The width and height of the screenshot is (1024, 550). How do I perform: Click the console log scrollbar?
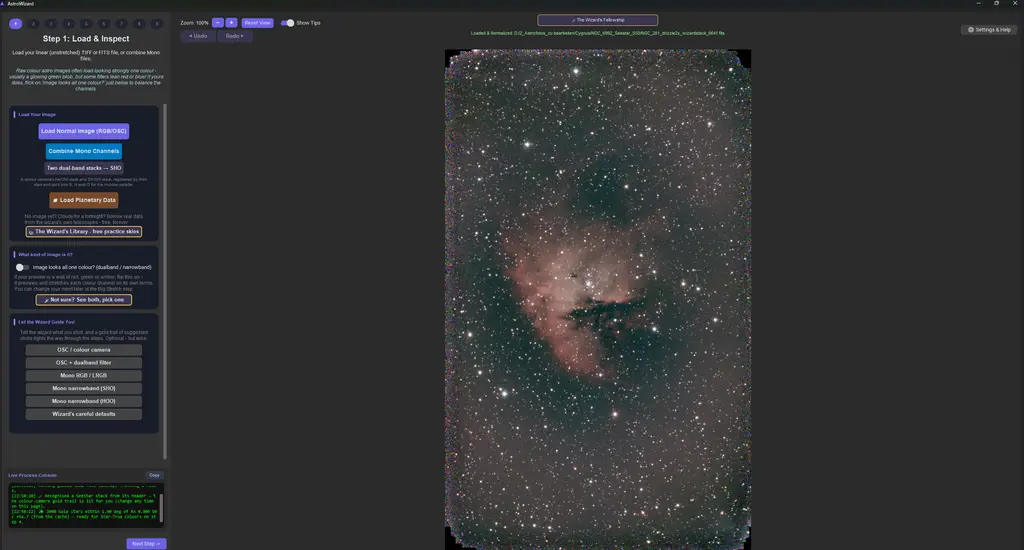(161, 507)
